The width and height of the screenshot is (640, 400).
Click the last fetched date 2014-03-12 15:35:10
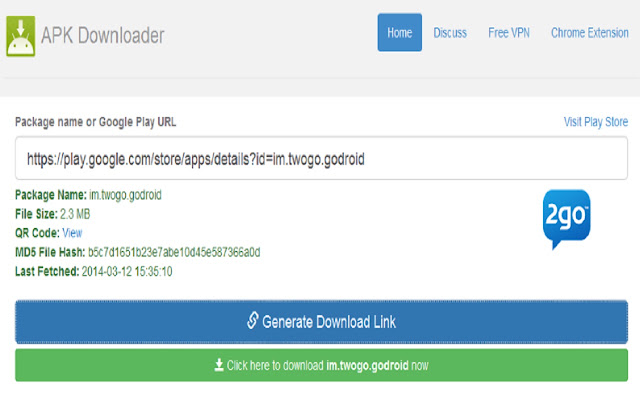pos(127,271)
